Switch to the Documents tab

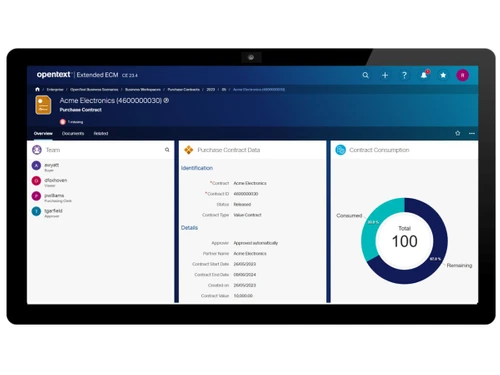(x=73, y=133)
